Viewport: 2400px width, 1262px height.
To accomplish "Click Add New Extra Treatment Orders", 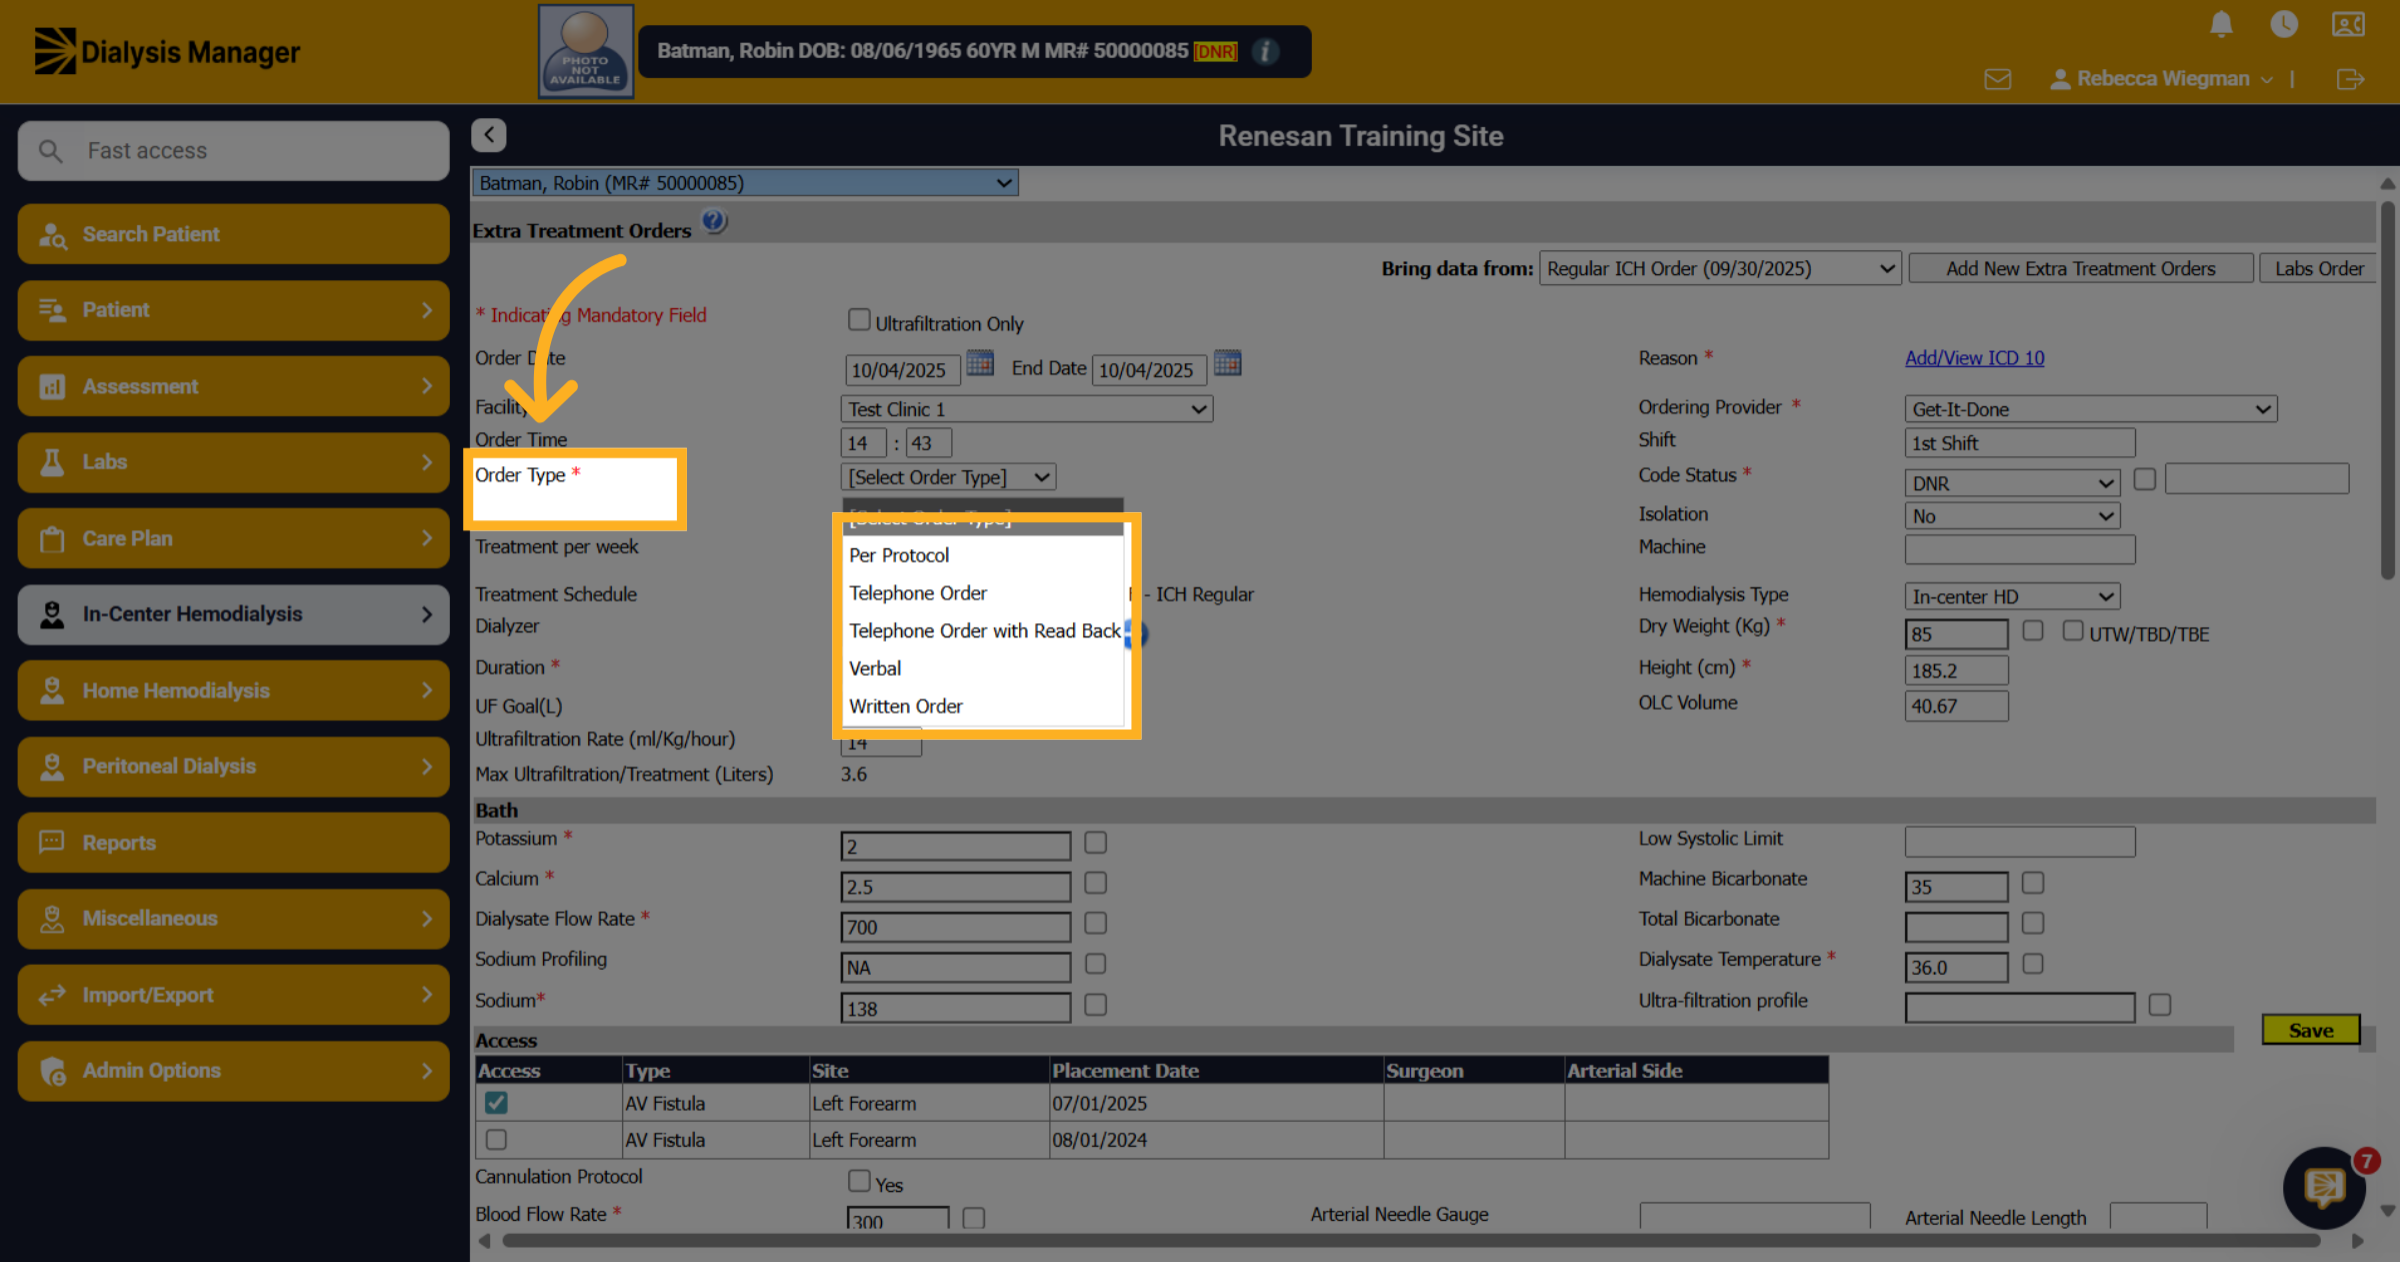I will [2081, 269].
